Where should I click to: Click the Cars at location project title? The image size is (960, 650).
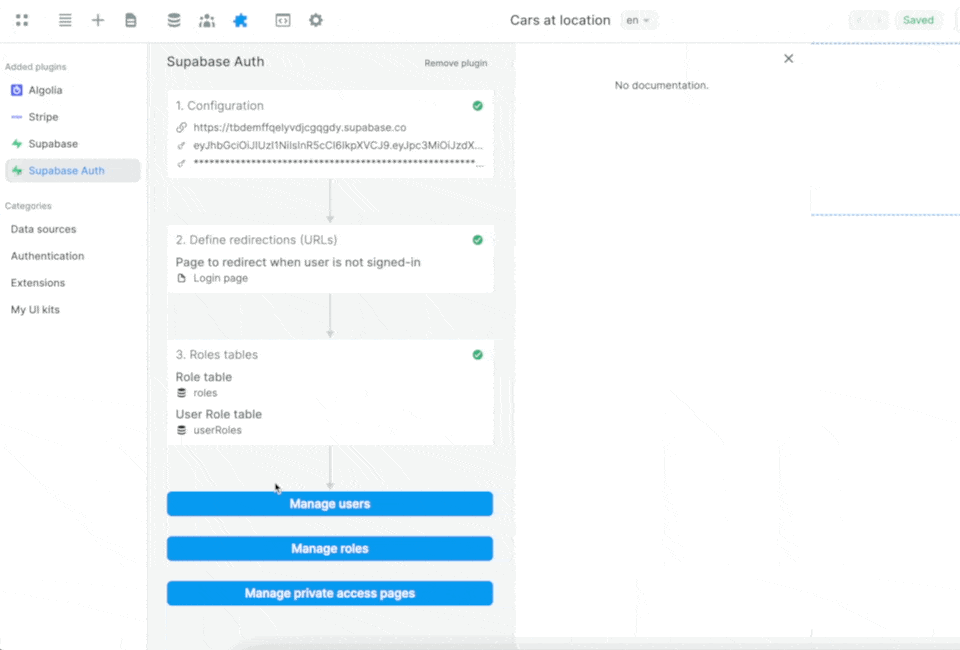[560, 20]
